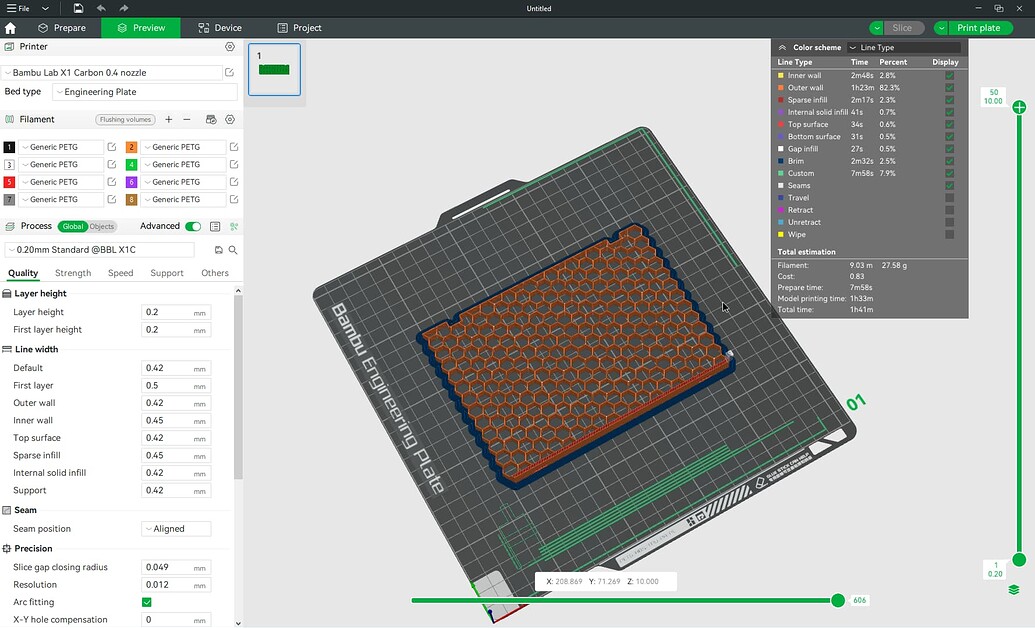Toggle Sparse infill display checkbox
The width and height of the screenshot is (1035, 628).
pyautogui.click(x=949, y=100)
